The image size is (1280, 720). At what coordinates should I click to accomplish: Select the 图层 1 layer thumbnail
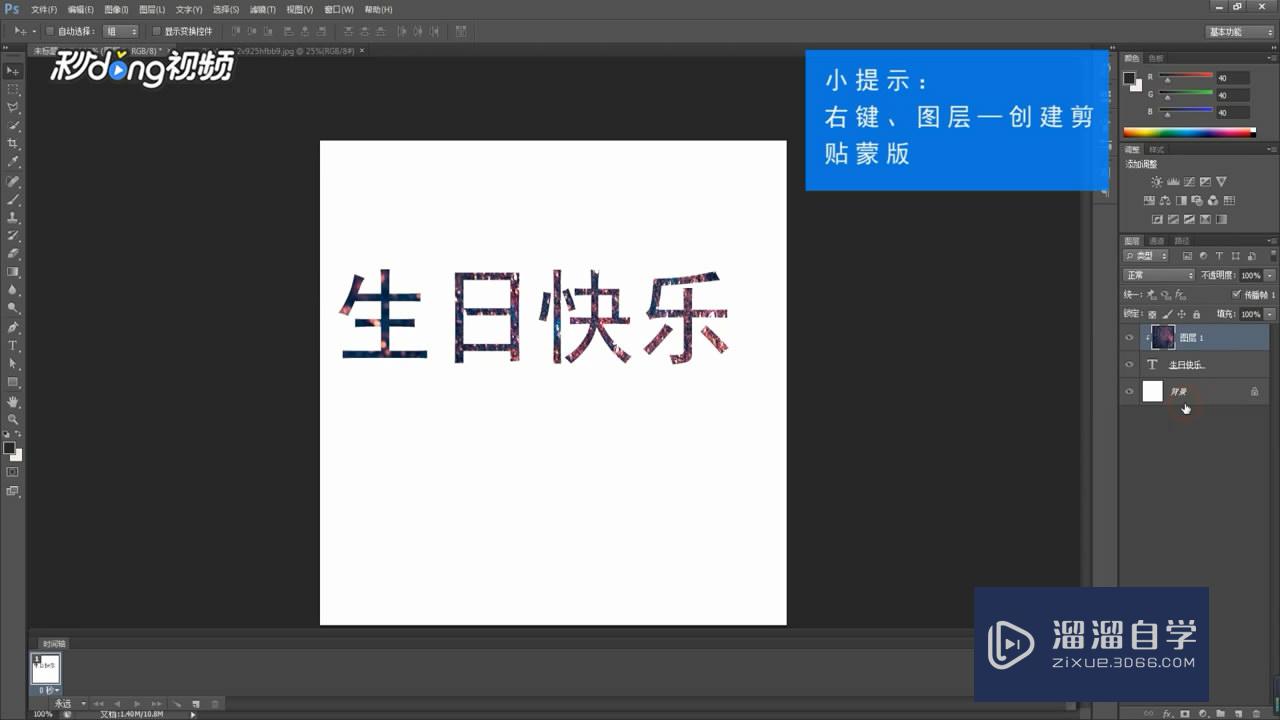1163,338
